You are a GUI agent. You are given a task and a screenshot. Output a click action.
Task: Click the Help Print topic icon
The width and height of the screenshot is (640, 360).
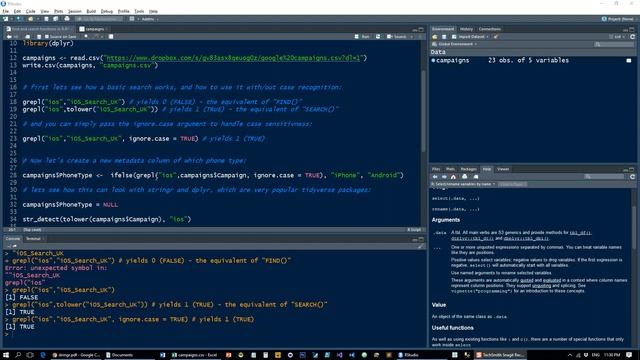pos(464,177)
